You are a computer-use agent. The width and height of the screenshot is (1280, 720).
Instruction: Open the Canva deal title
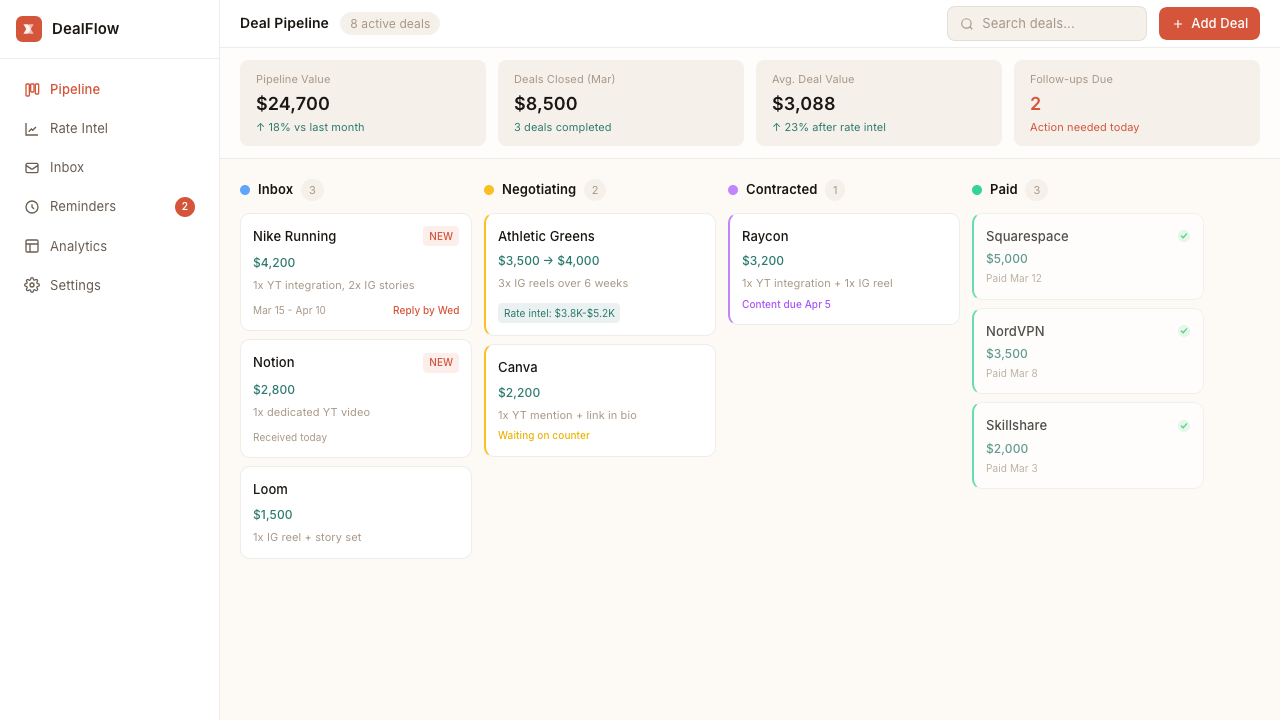[x=518, y=367]
